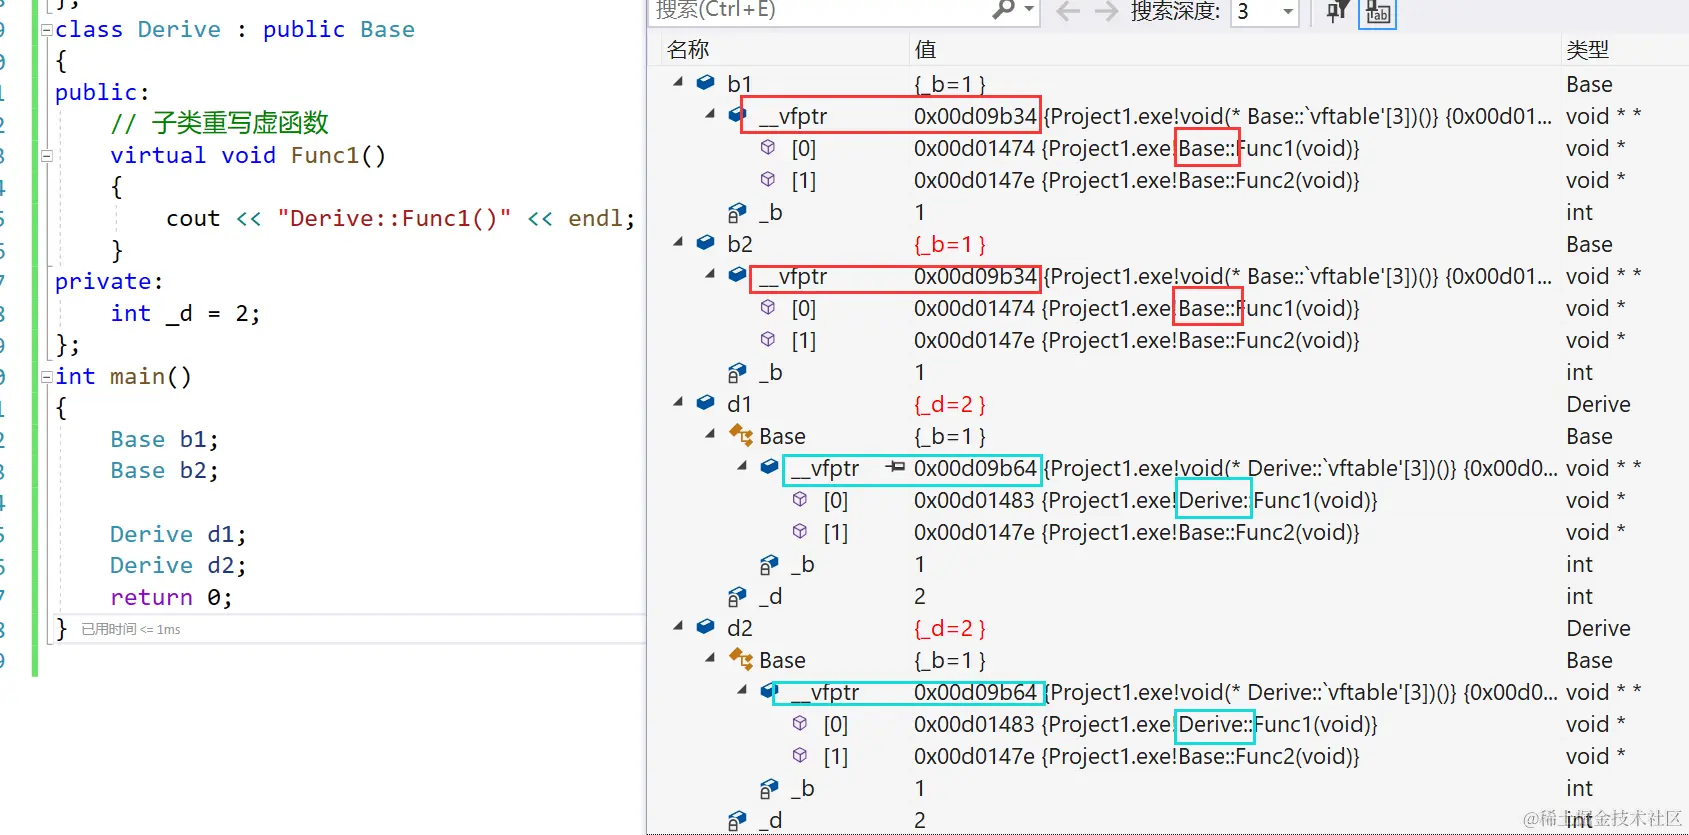
Task: Click the field icon beside b1's __vfptr
Action: [738, 114]
